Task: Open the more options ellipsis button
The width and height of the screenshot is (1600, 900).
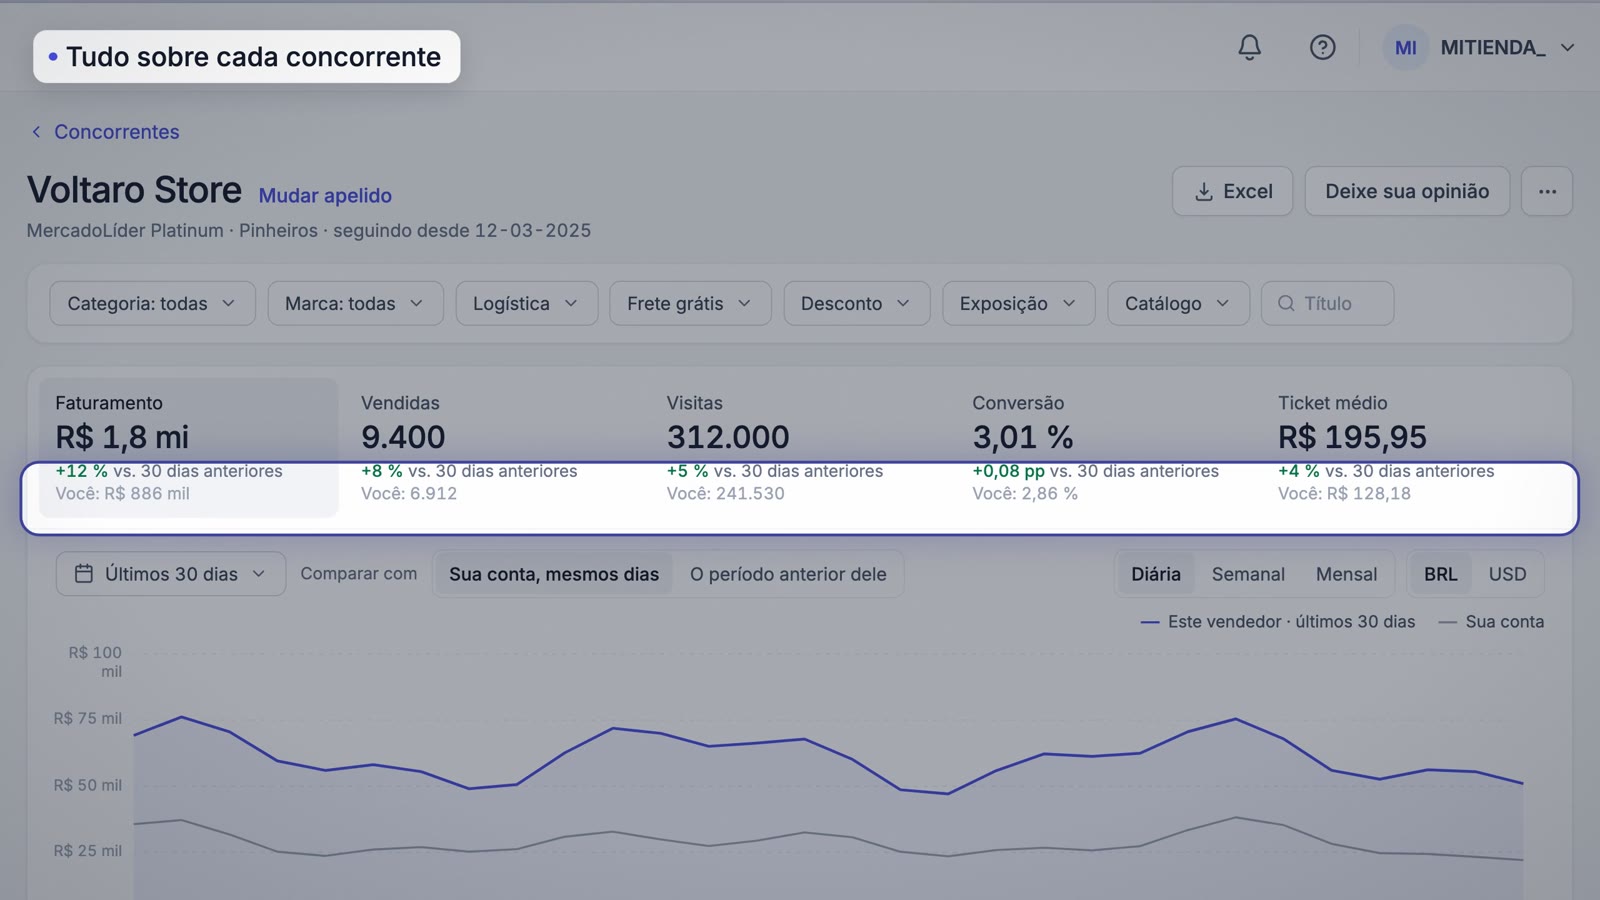Action: [1547, 191]
